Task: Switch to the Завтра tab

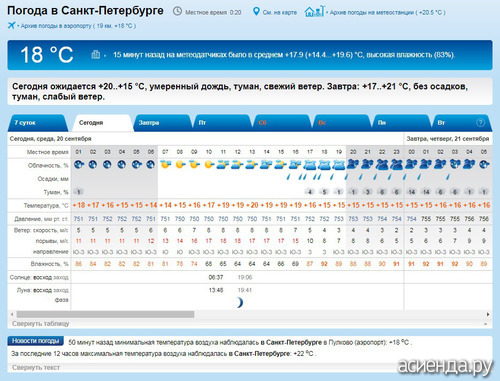Action: pos(162,123)
